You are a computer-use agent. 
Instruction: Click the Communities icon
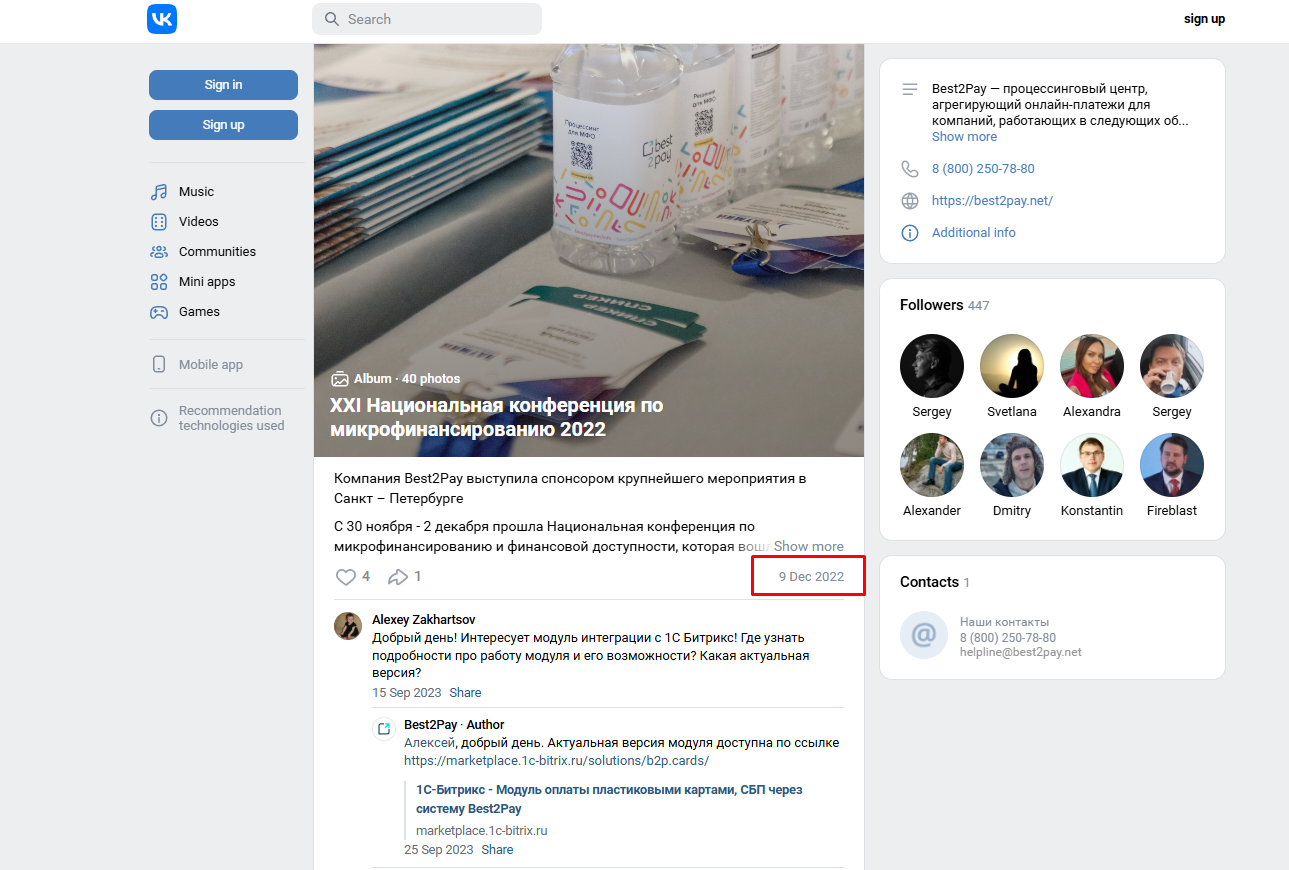pyautogui.click(x=159, y=251)
